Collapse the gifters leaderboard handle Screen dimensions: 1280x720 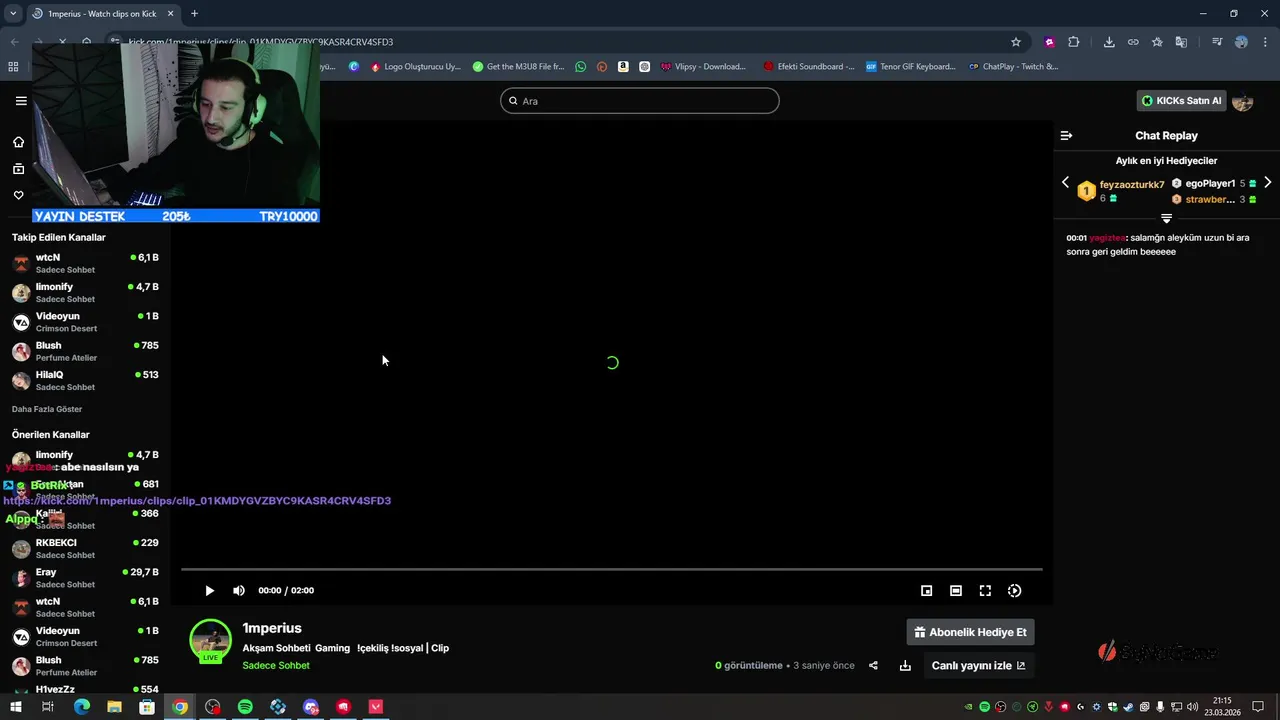[1166, 218]
